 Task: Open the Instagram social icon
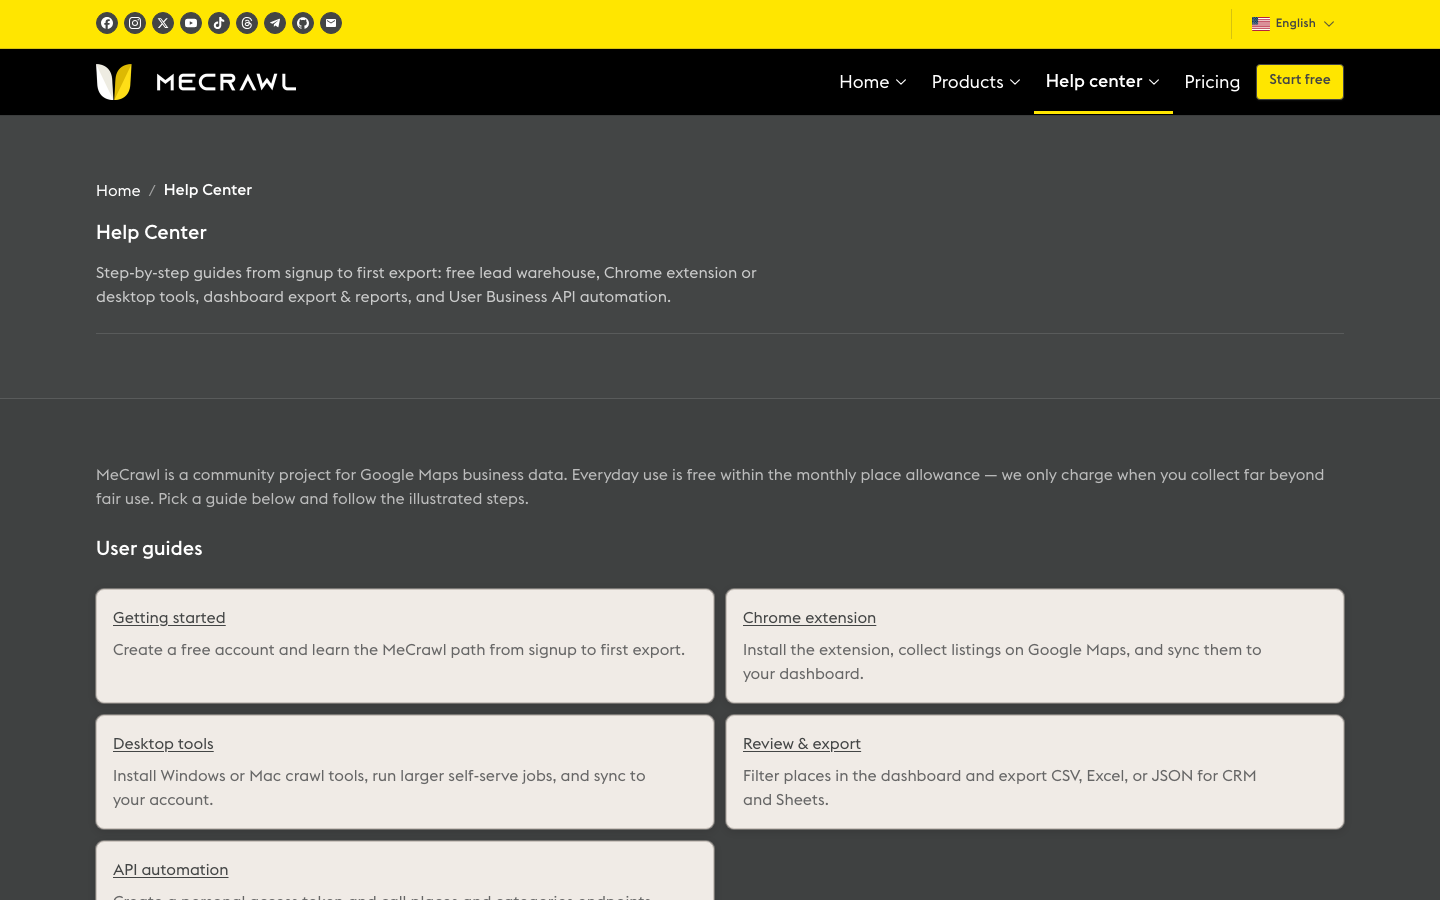point(135,23)
